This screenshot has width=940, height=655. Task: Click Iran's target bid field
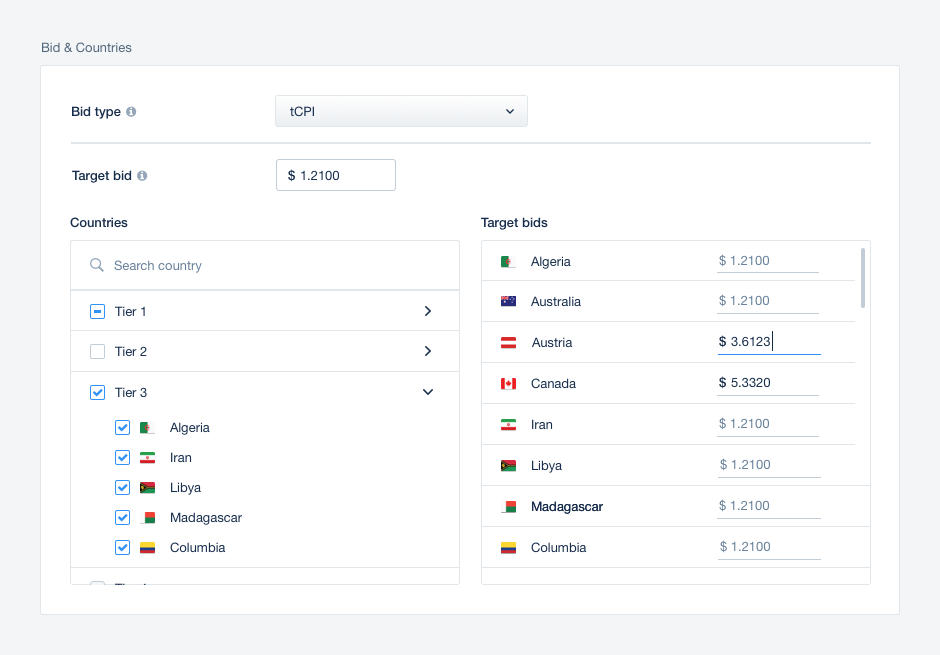point(768,424)
